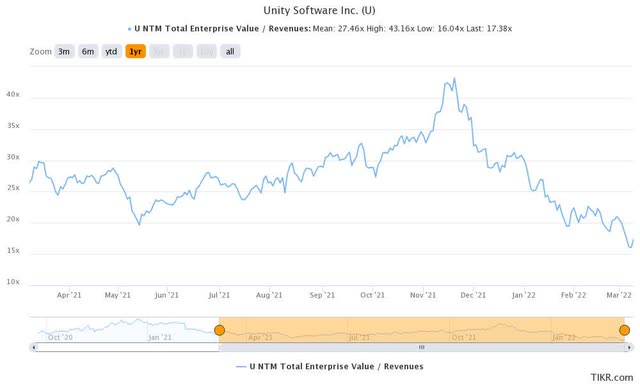Viewport: 640px width, 384px height.
Task: Click the 10x y-axis label
Action: click(13, 282)
